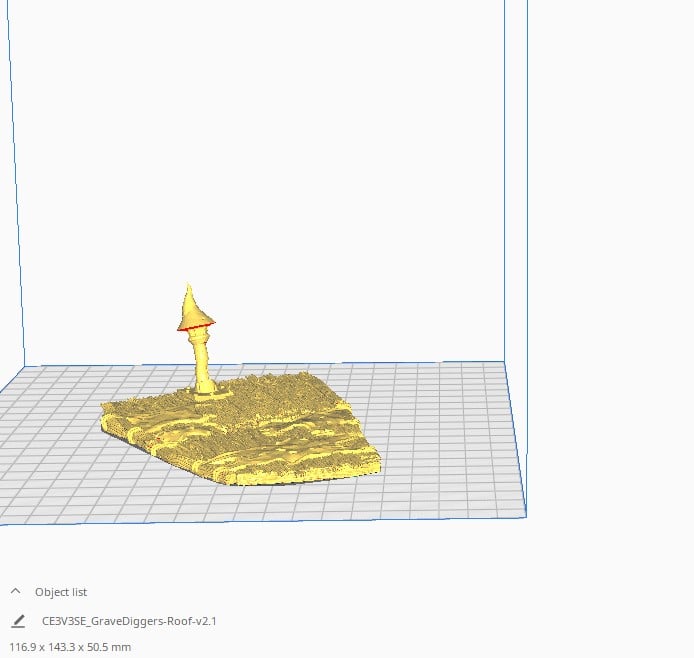Click the 116.9 x 143.3 x 50.5 mm dimensions
Screen dimensions: 694x658
click(70, 647)
